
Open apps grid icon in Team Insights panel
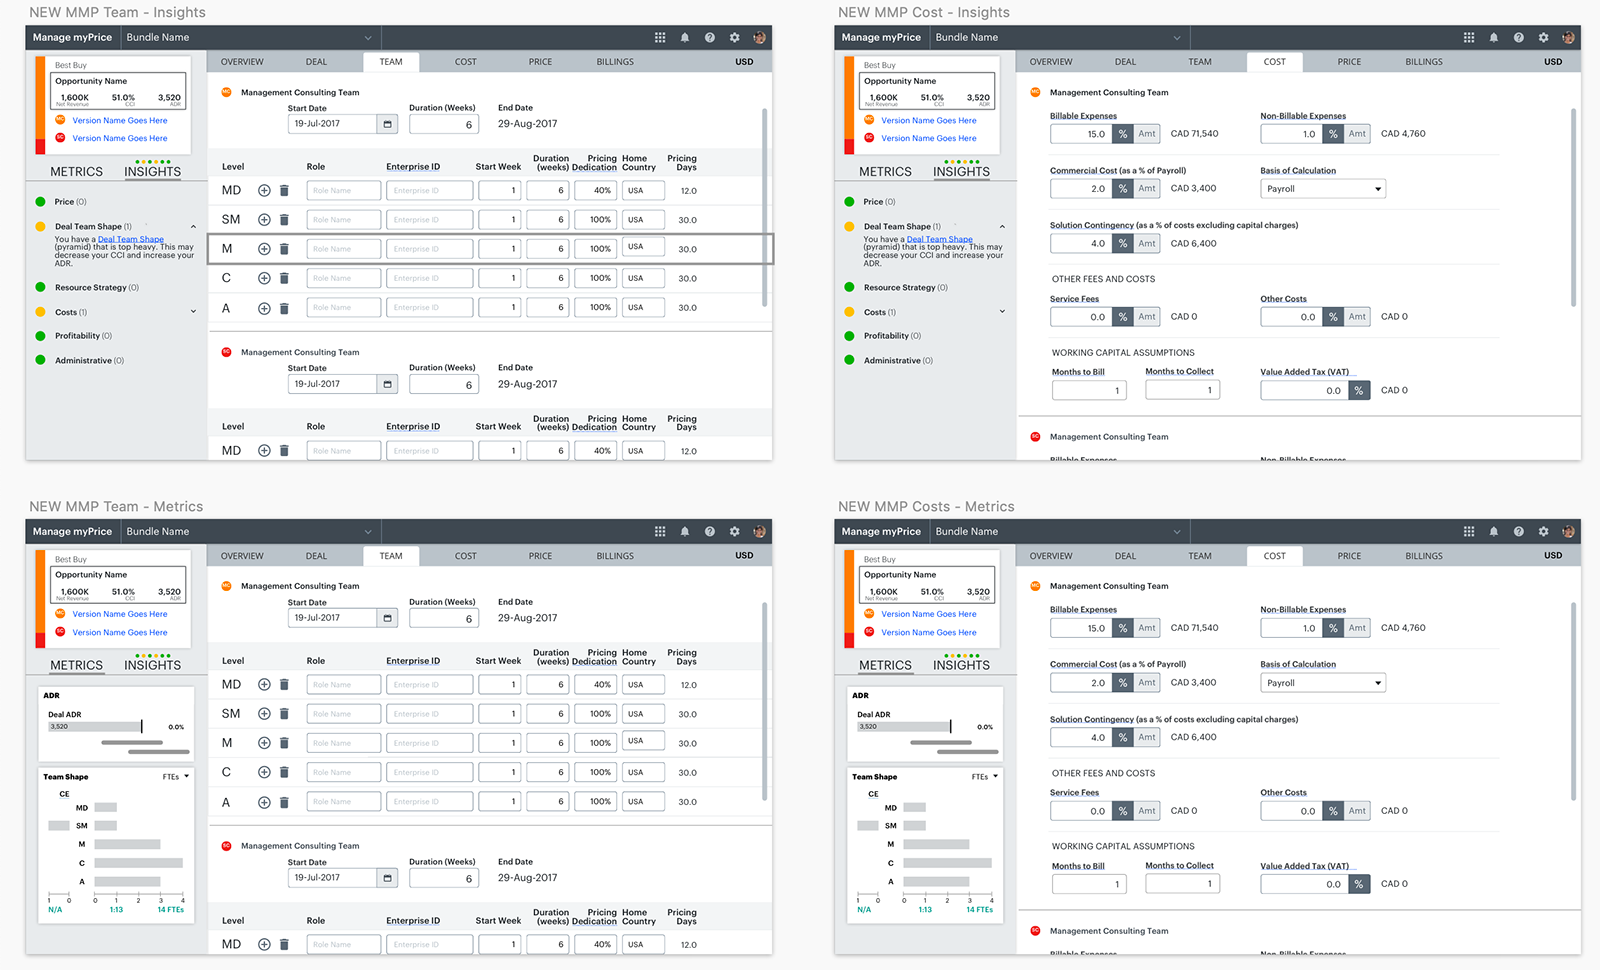[x=660, y=37]
